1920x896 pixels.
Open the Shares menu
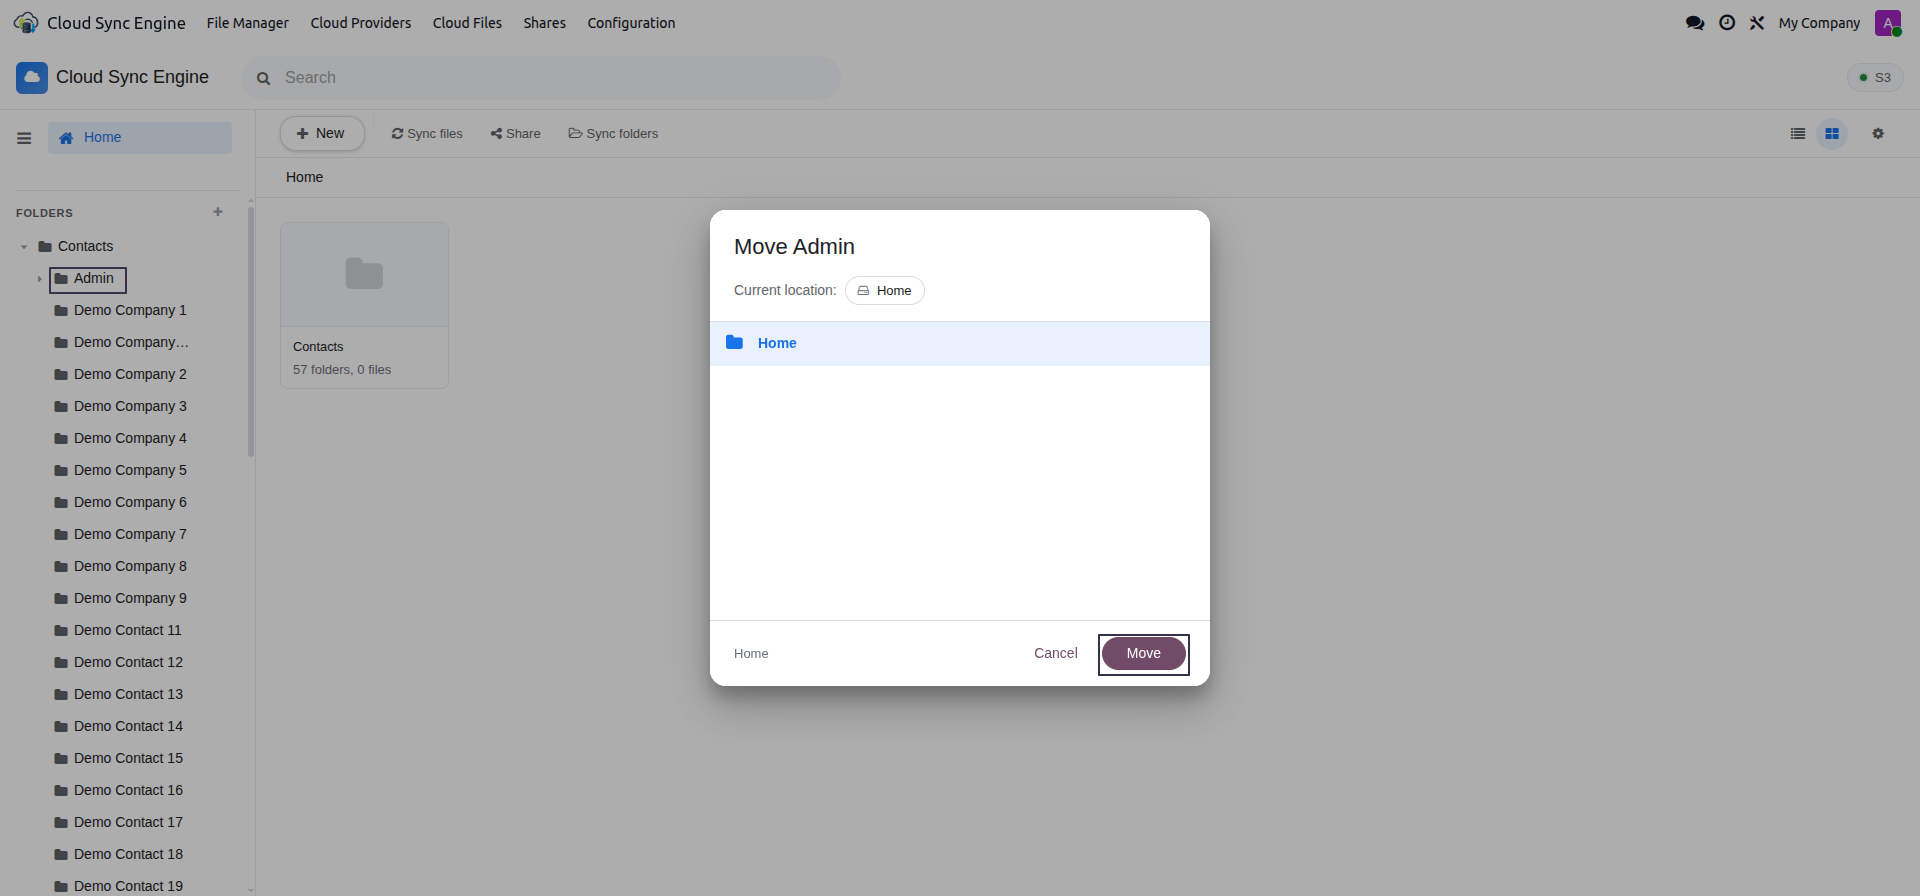(x=545, y=23)
